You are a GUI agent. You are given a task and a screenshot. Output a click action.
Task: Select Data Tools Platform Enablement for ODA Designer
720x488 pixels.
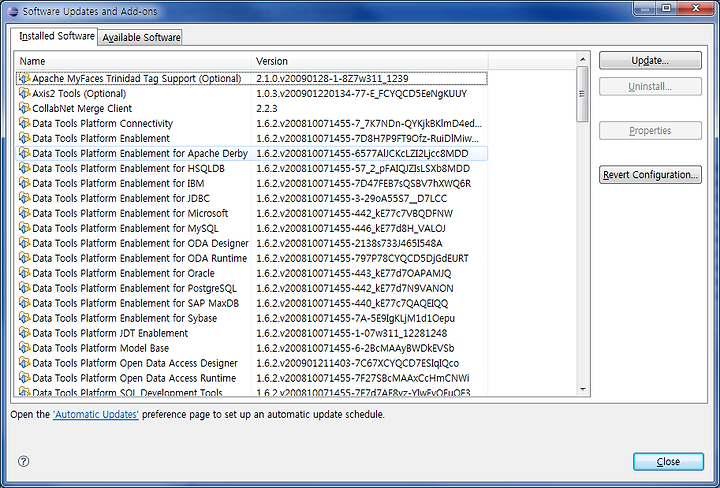(x=252, y=243)
